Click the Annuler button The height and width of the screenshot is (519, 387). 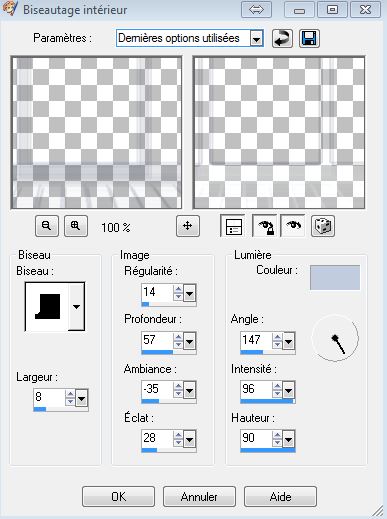(199, 496)
